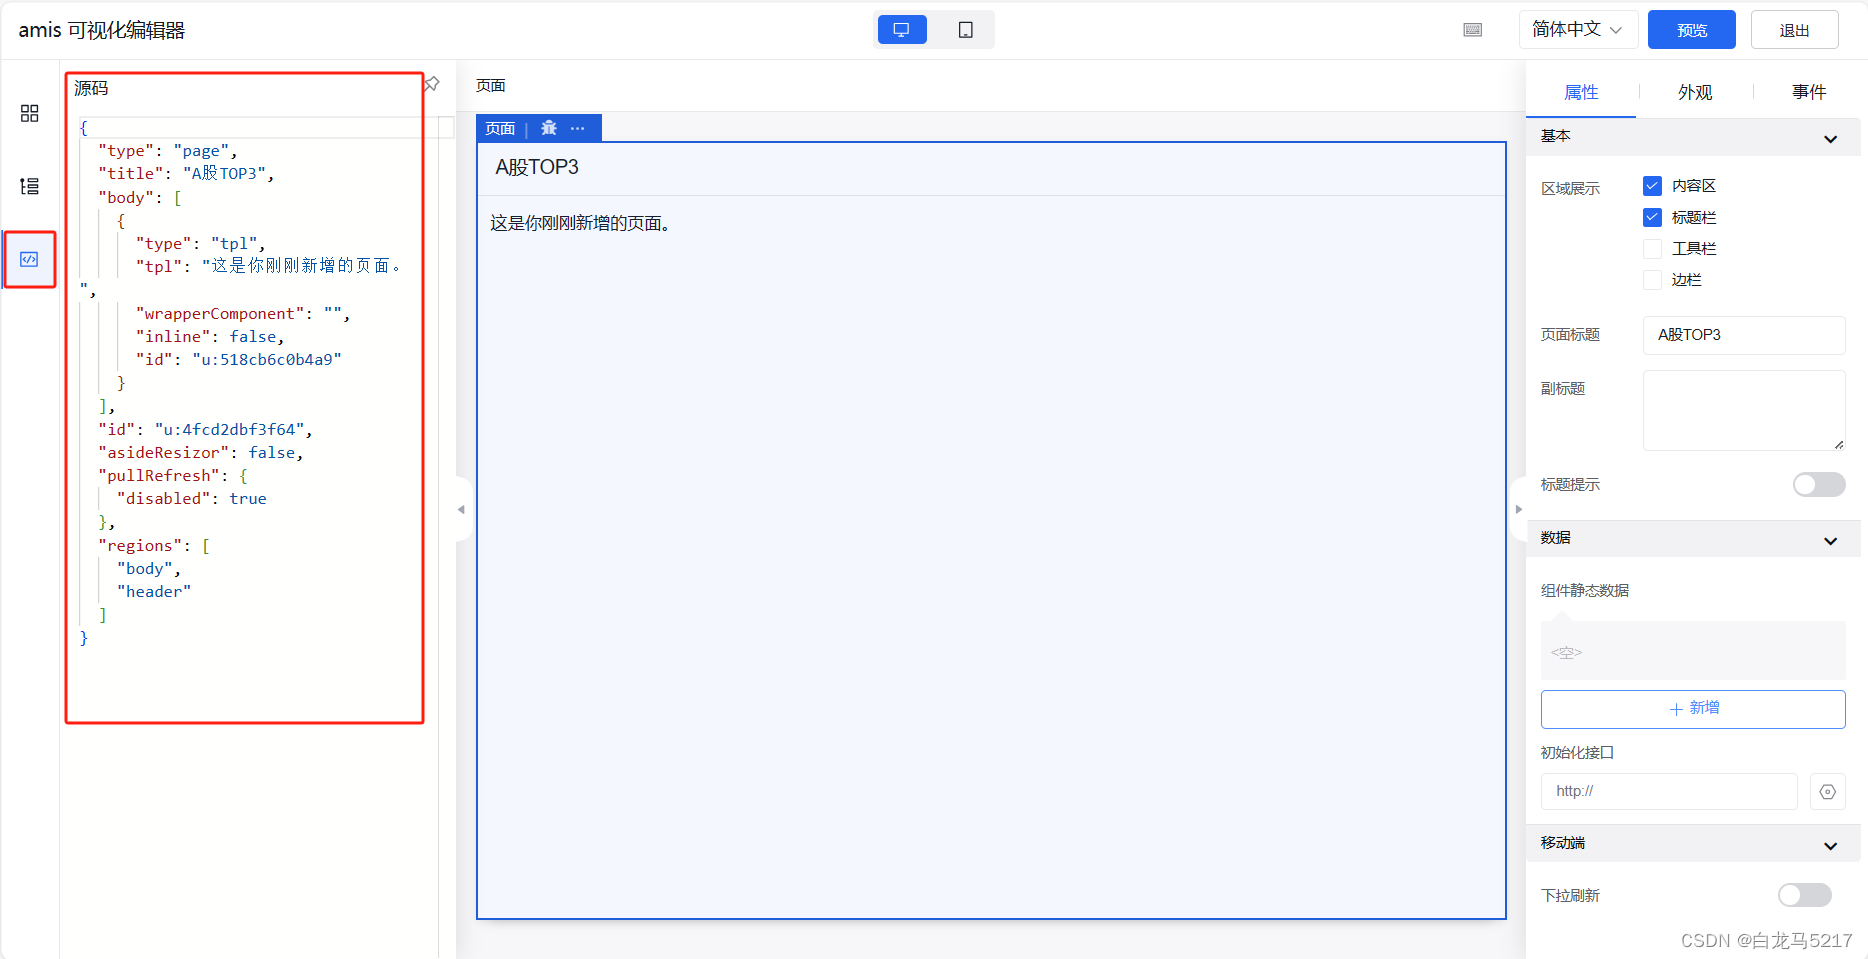Switch to 外观 tab
1868x959 pixels.
pyautogui.click(x=1695, y=92)
